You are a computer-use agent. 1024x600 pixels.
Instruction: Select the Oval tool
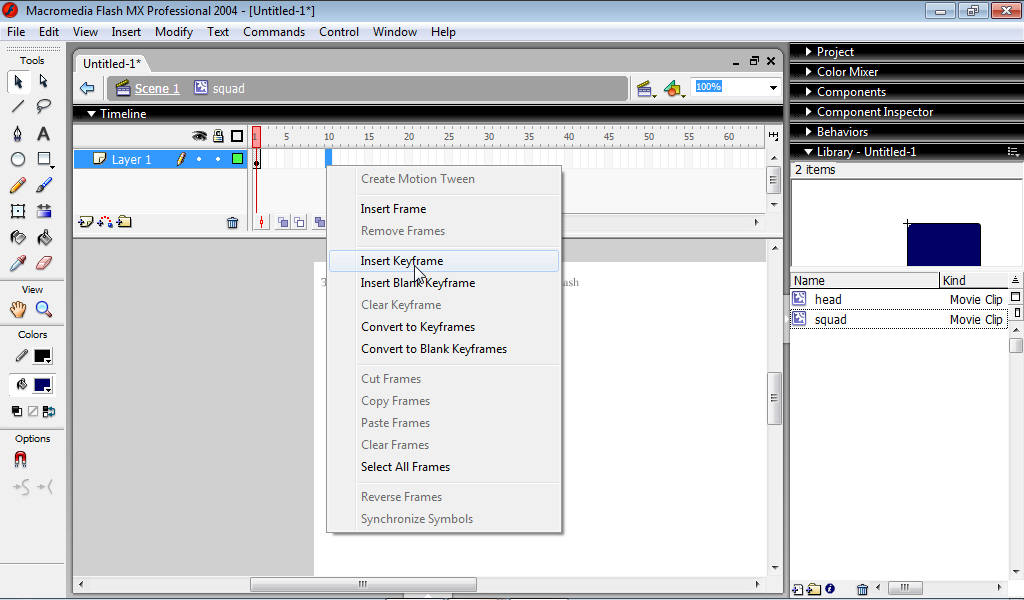18,159
